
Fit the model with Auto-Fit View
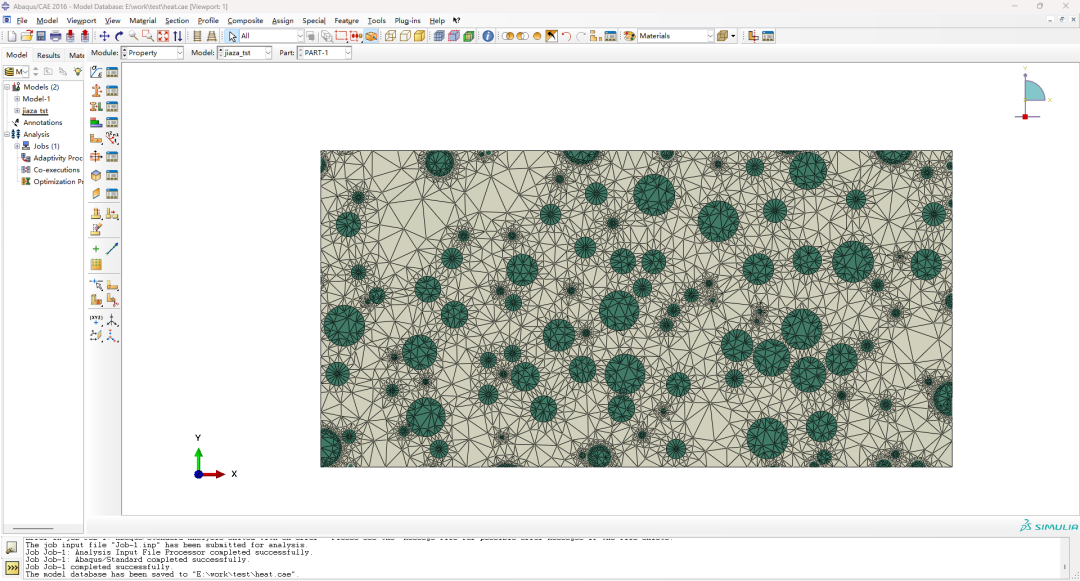click(x=163, y=36)
